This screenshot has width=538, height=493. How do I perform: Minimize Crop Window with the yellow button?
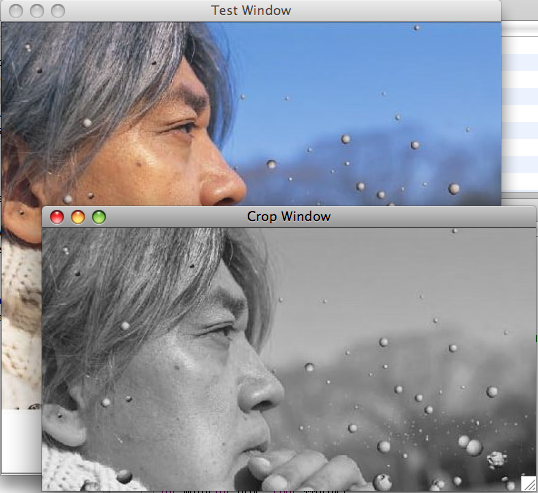[x=78, y=217]
